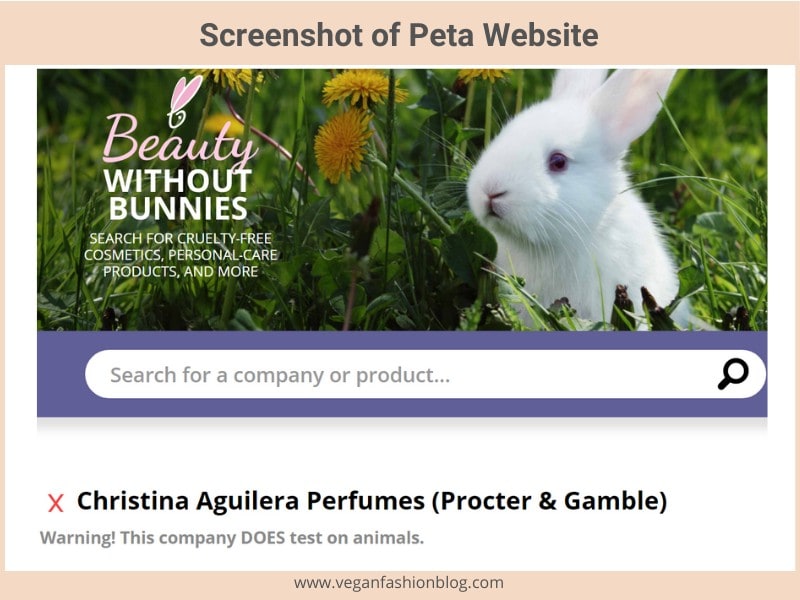Screen dimensions: 800x600
Task: Click the 'Warning!' label below company name
Action: pyautogui.click(x=78, y=538)
